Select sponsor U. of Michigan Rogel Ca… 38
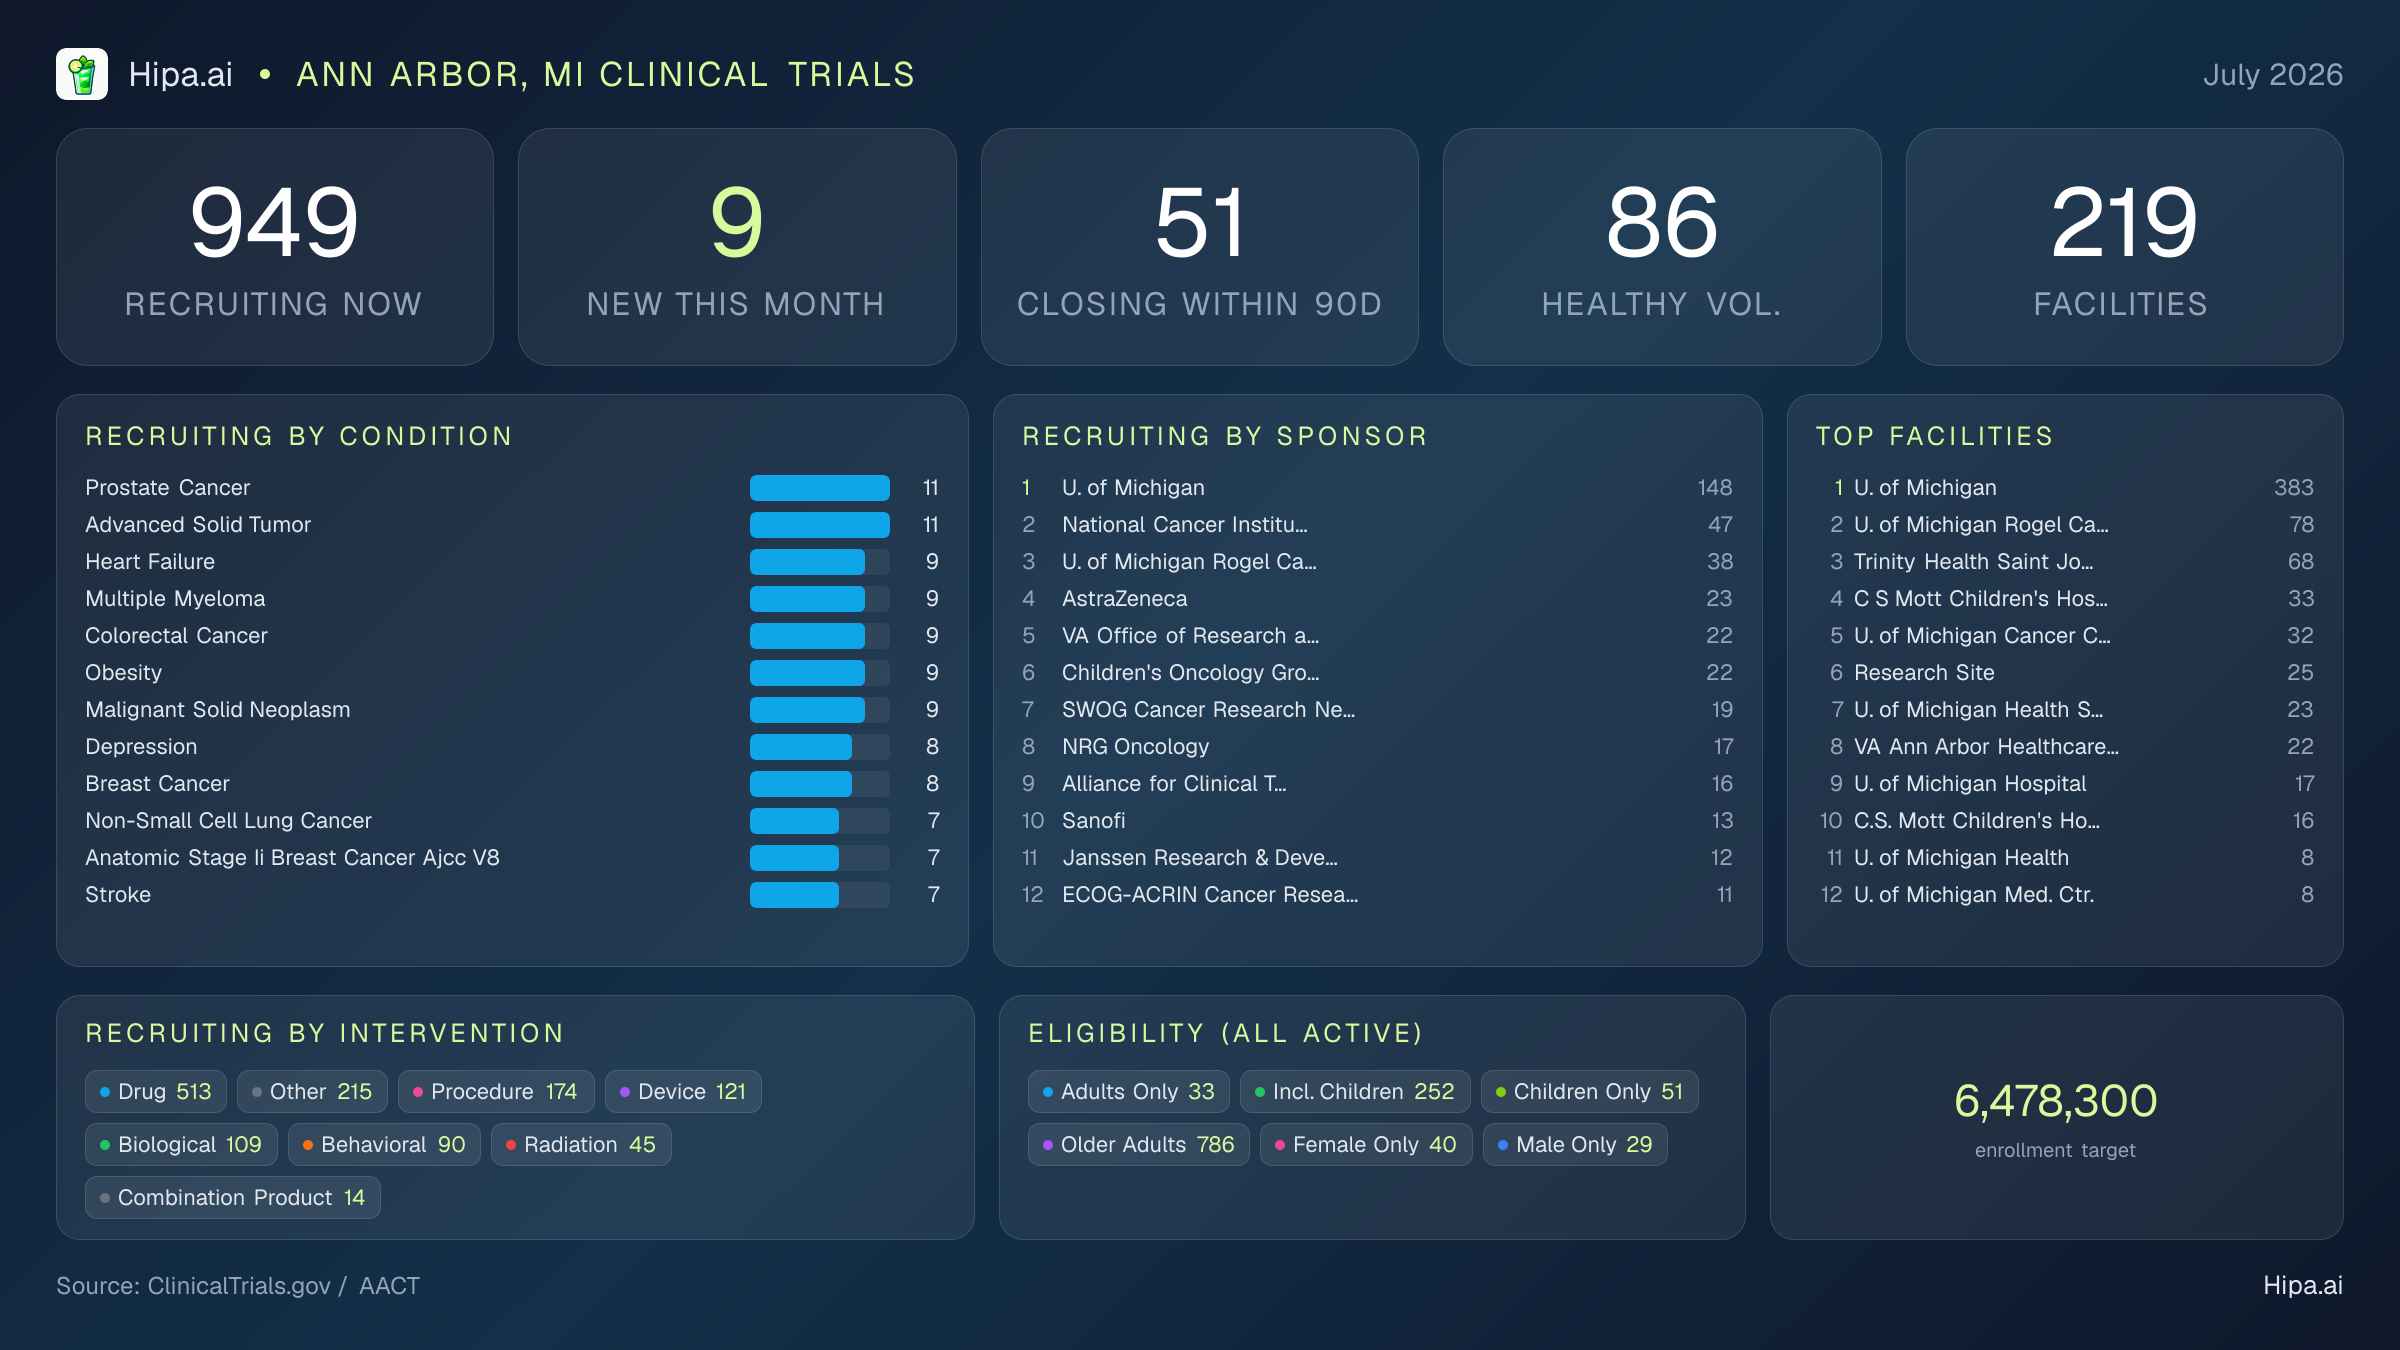Screen dimensions: 2400x1350 [1377, 562]
